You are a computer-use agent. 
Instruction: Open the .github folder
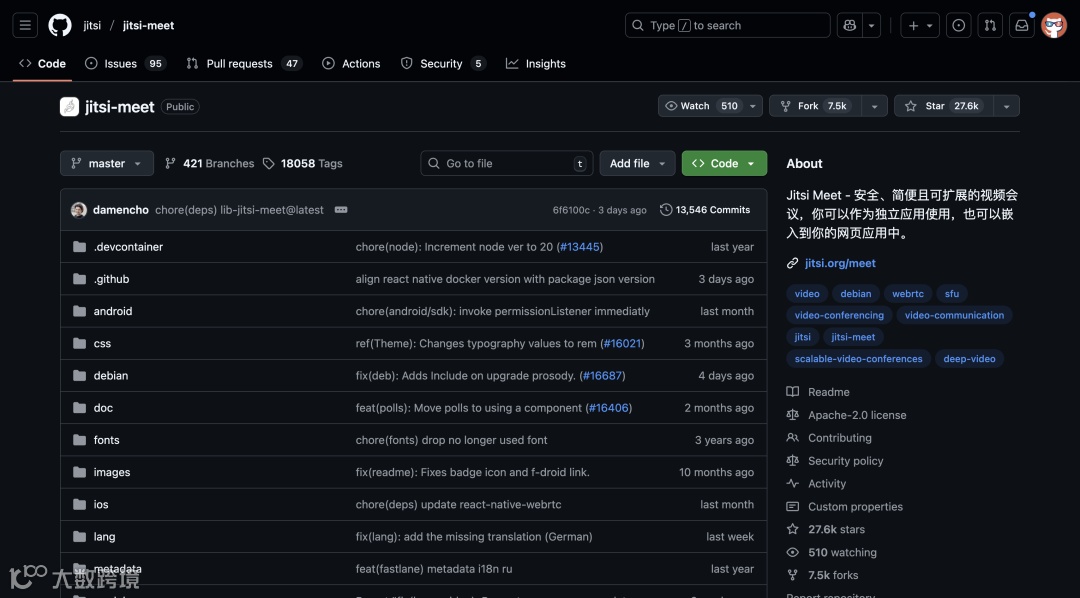point(112,279)
